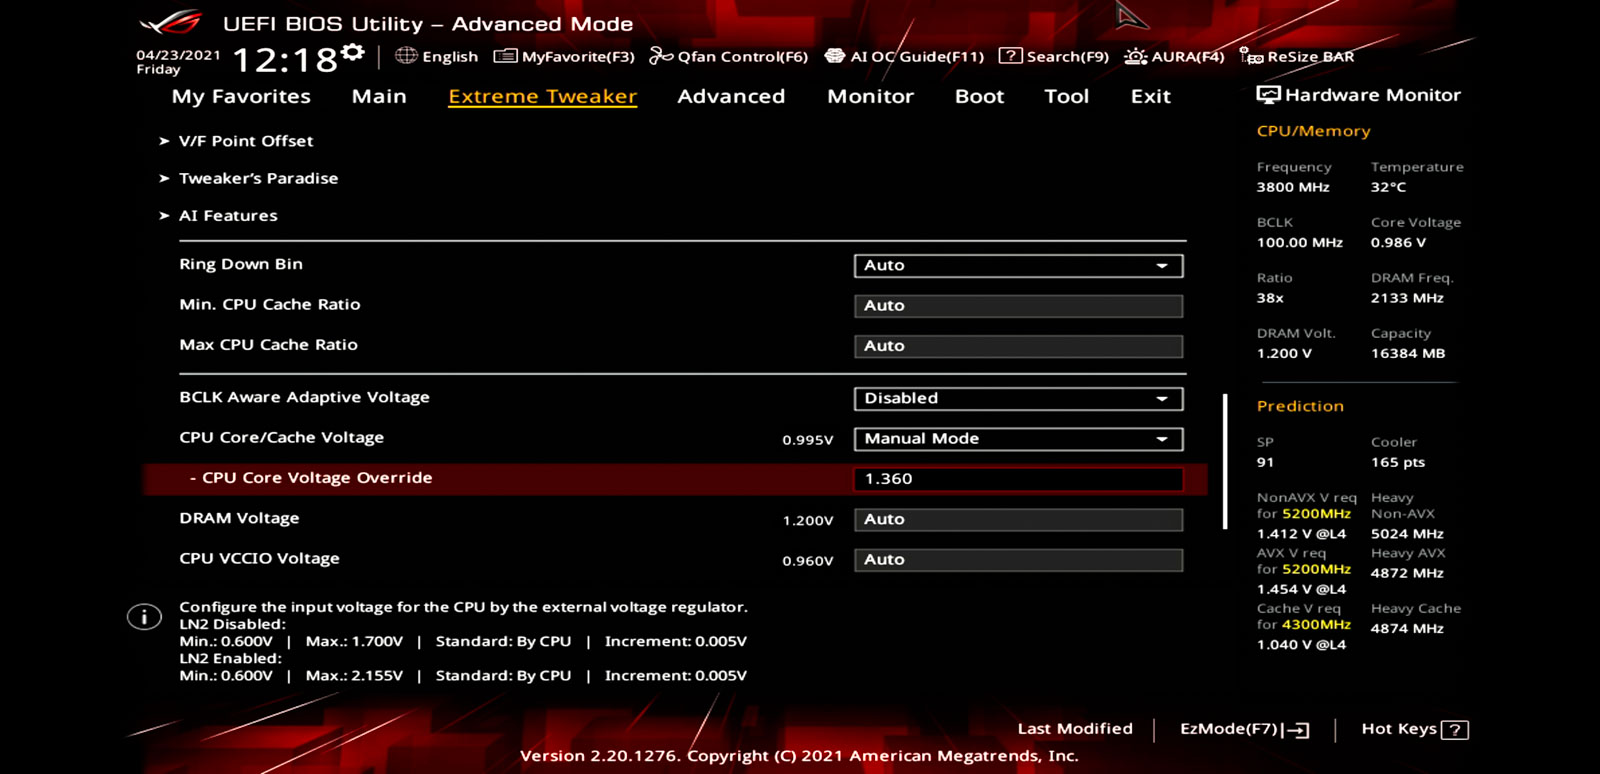Select Extreme Tweaker tab
The image size is (1600, 774).
click(x=542, y=96)
